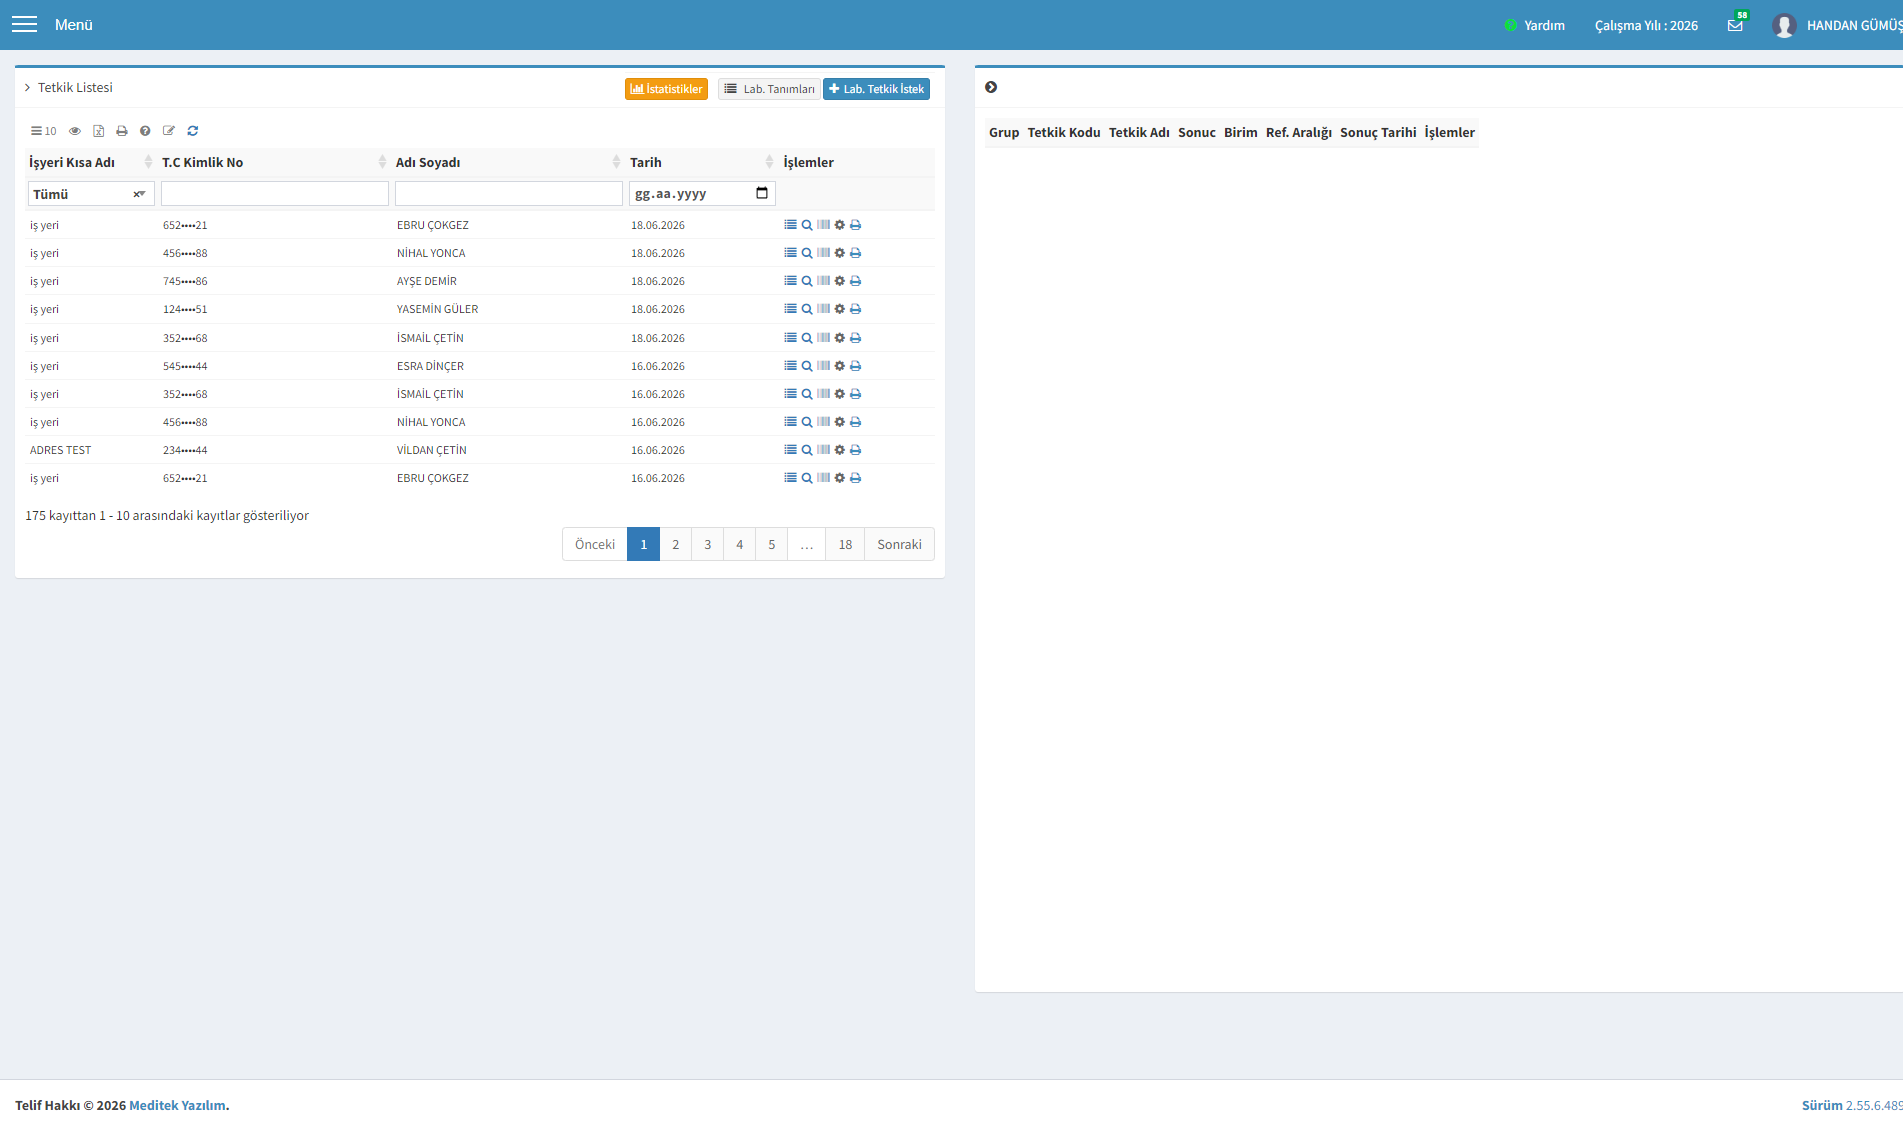Open the mail notifications icon in header
The height and width of the screenshot is (1130, 1903).
pos(1735,26)
